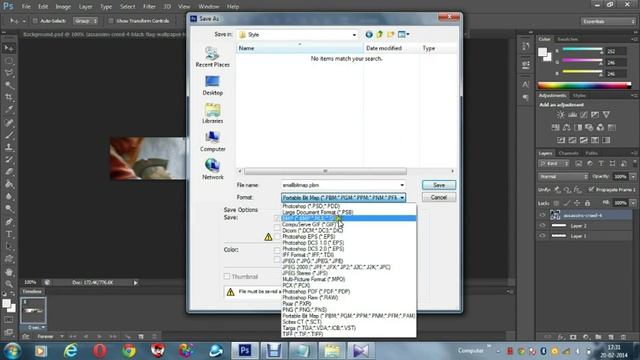Click the Save button

(x=439, y=185)
